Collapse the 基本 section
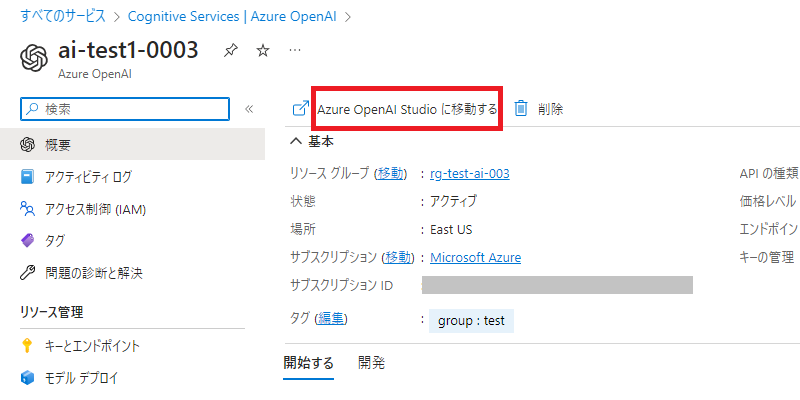 295,142
